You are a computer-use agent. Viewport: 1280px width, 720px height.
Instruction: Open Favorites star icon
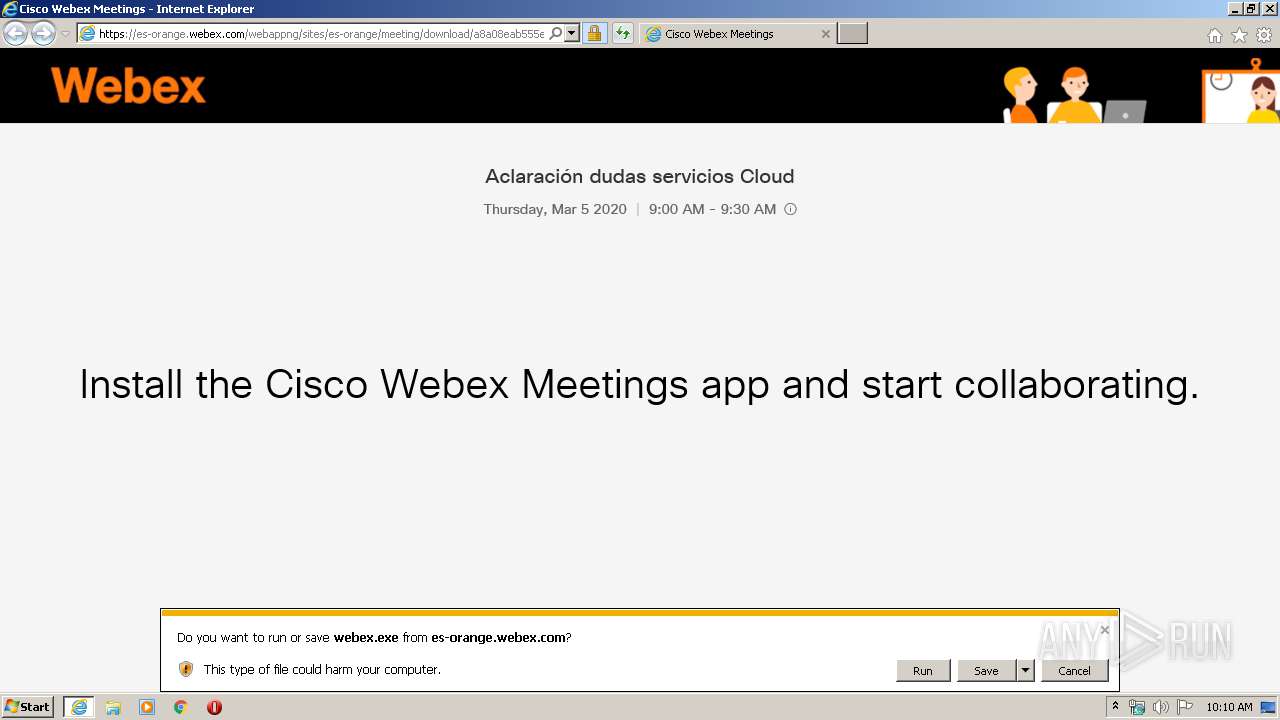pyautogui.click(x=1239, y=35)
